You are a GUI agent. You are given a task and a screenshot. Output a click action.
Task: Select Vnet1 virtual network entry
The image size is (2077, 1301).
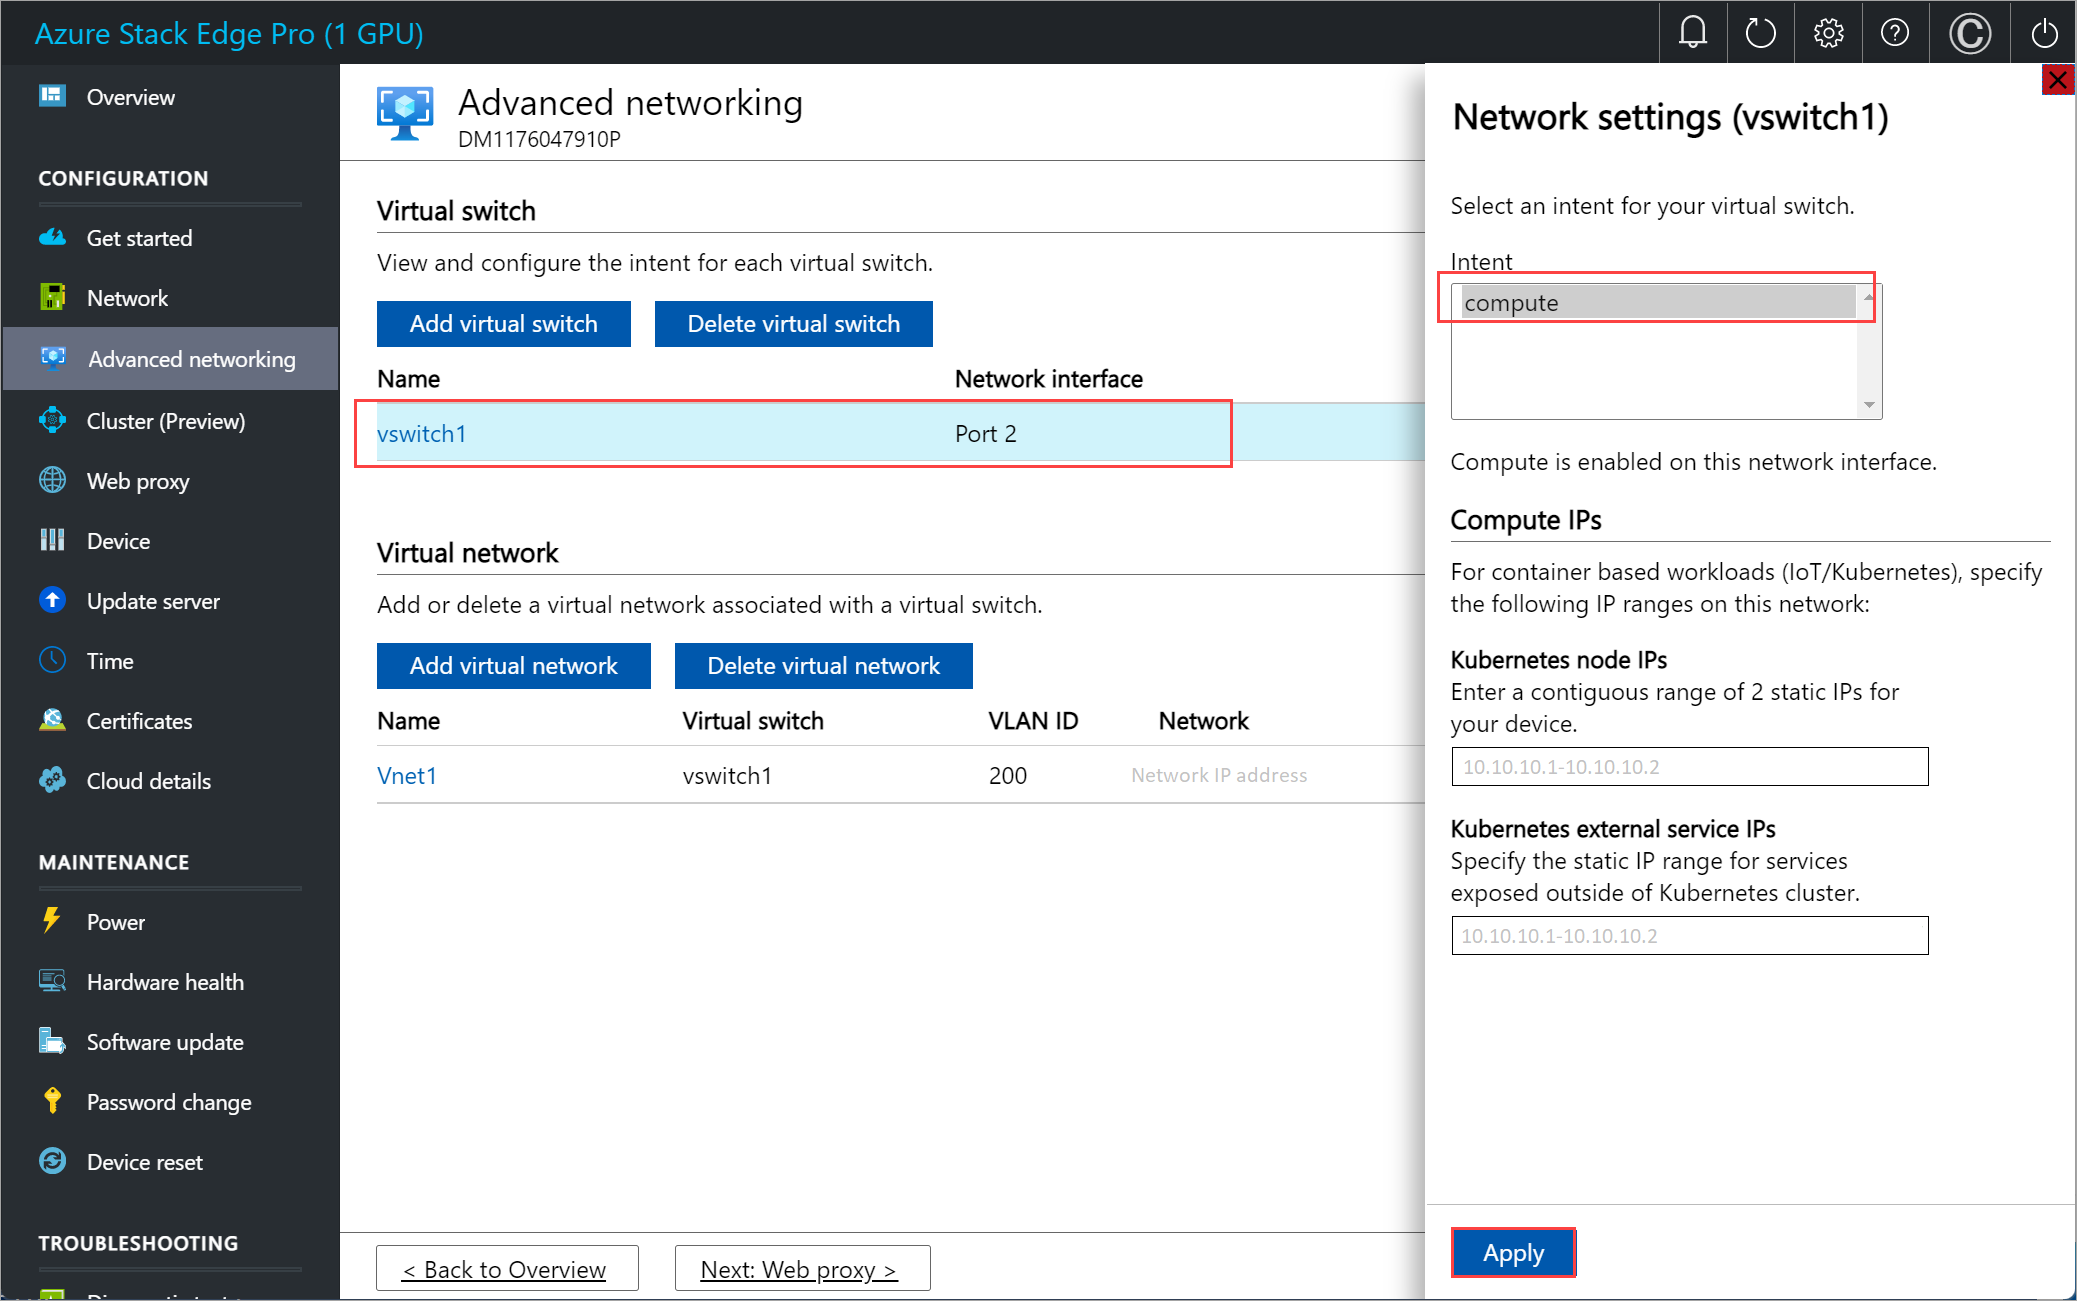408,775
